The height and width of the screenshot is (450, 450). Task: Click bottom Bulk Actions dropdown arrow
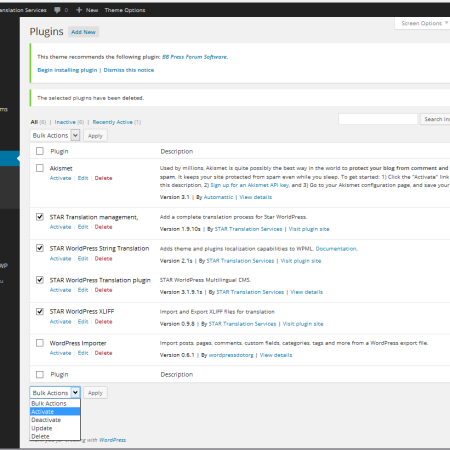coord(76,393)
